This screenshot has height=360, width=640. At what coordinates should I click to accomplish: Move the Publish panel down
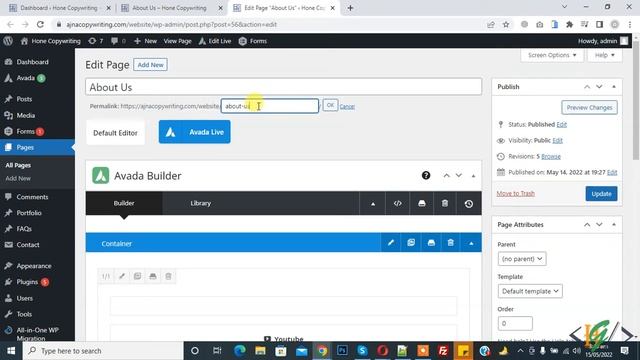pyautogui.click(x=599, y=87)
